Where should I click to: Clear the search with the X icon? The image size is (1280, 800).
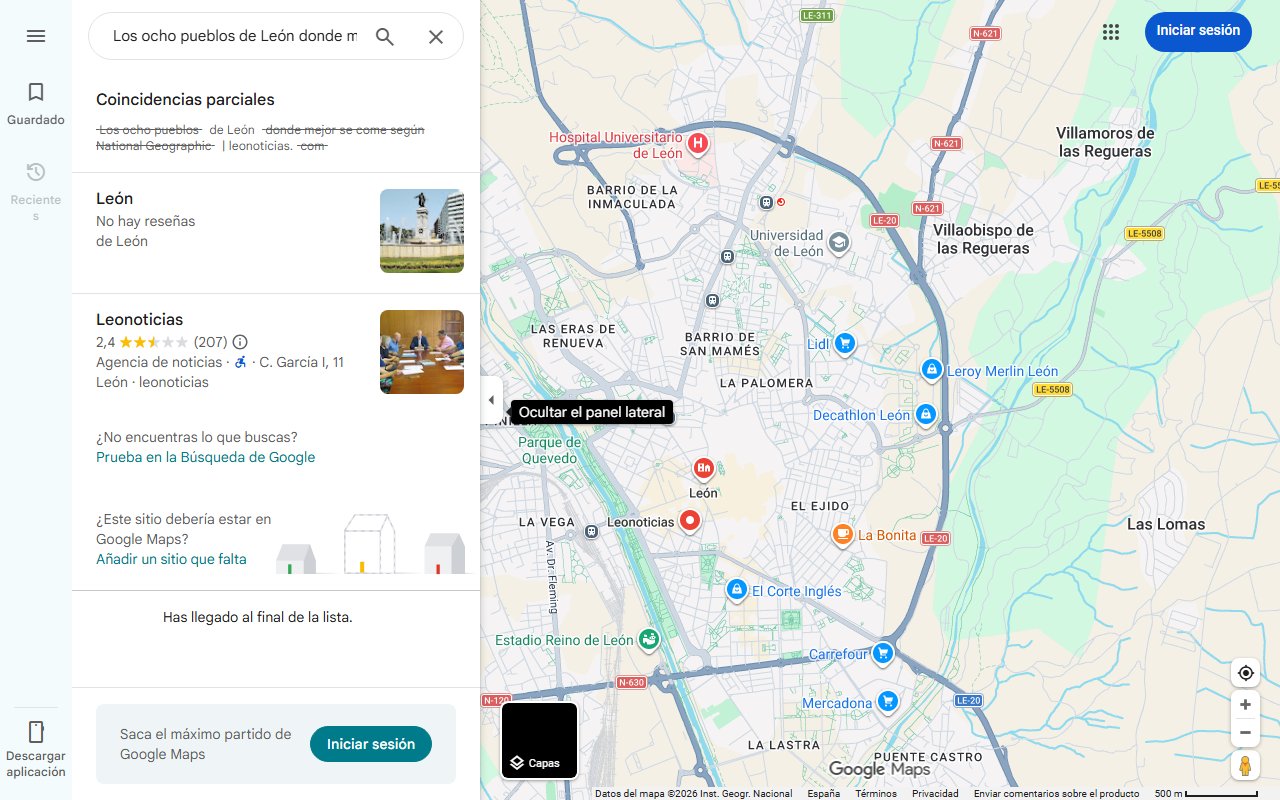point(436,37)
